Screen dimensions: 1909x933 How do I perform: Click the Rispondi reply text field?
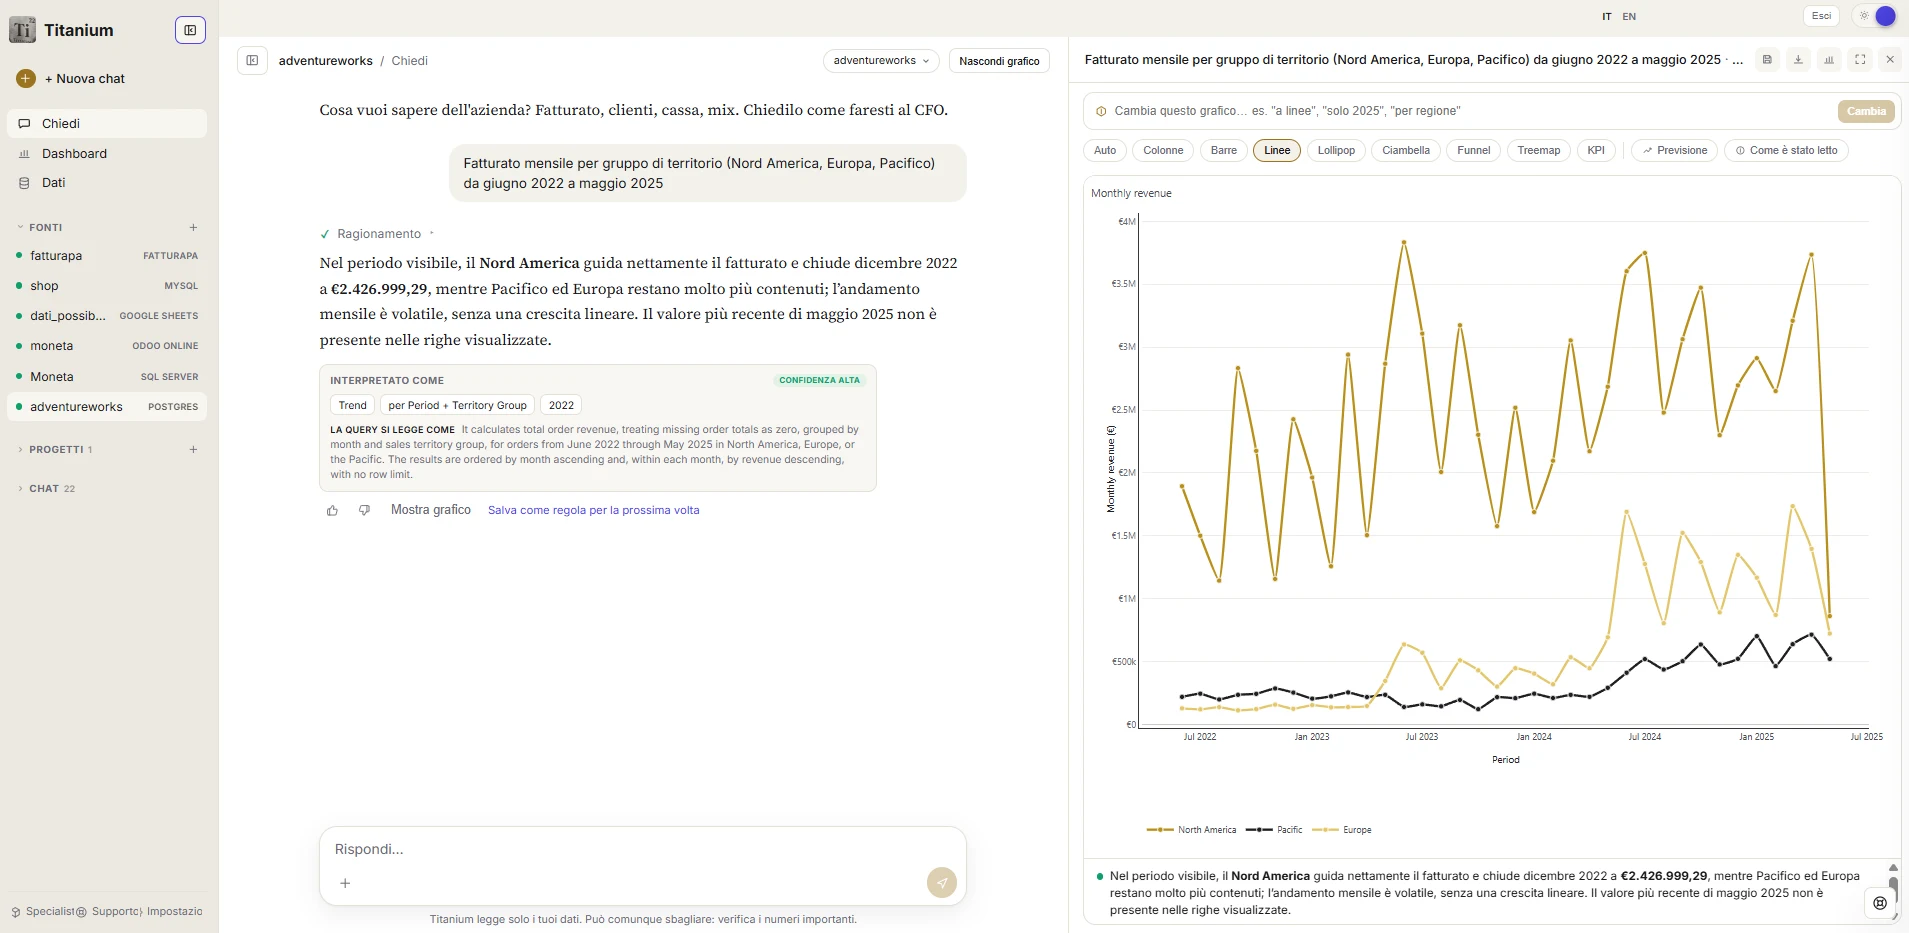(643, 849)
